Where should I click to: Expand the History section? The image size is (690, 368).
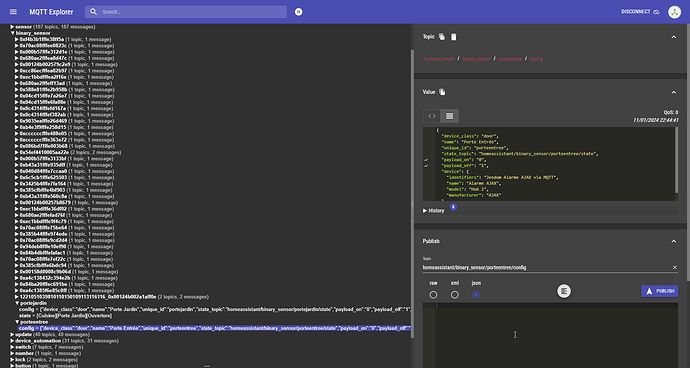434,211
